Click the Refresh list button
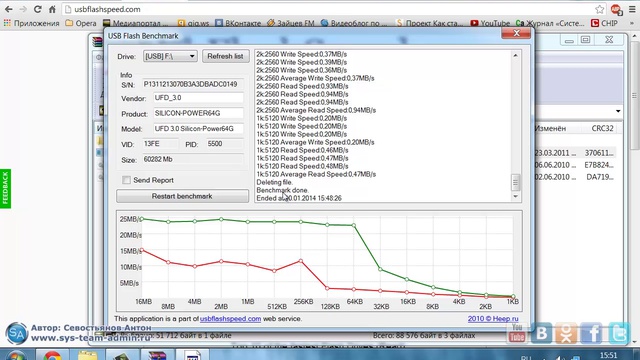640x360 pixels. (225, 56)
